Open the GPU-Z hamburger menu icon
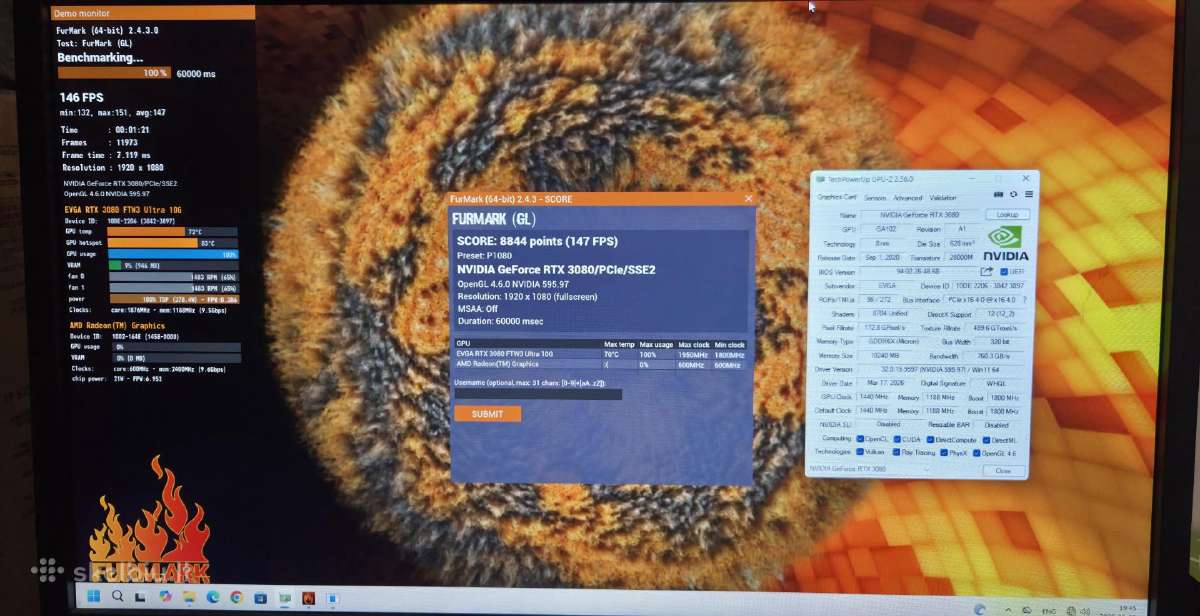The width and height of the screenshot is (1200, 616). (1029, 194)
